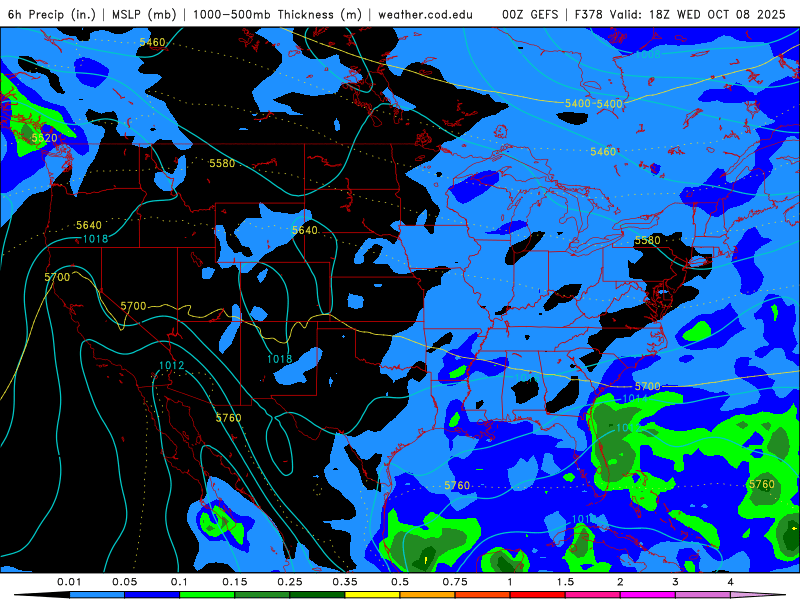Click the '0.75' legend value
800x600 pixels.
(455, 582)
